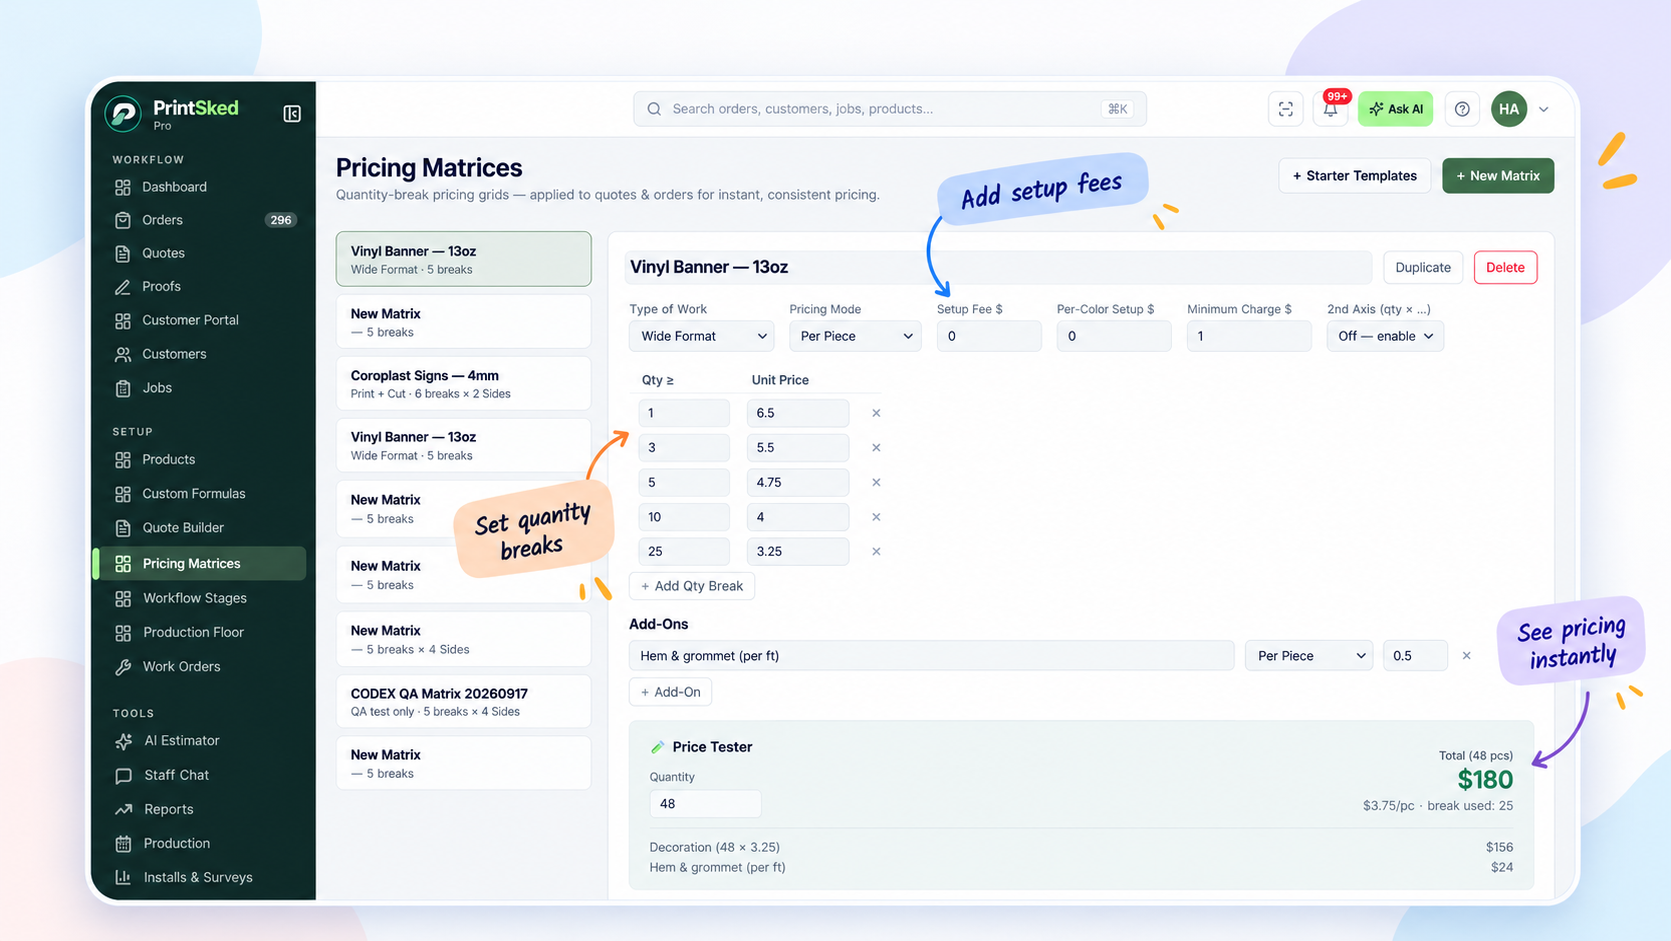Screen dimensions: 1671x941
Task: Open Customer Portal in sidebar
Action: click(x=201, y=320)
